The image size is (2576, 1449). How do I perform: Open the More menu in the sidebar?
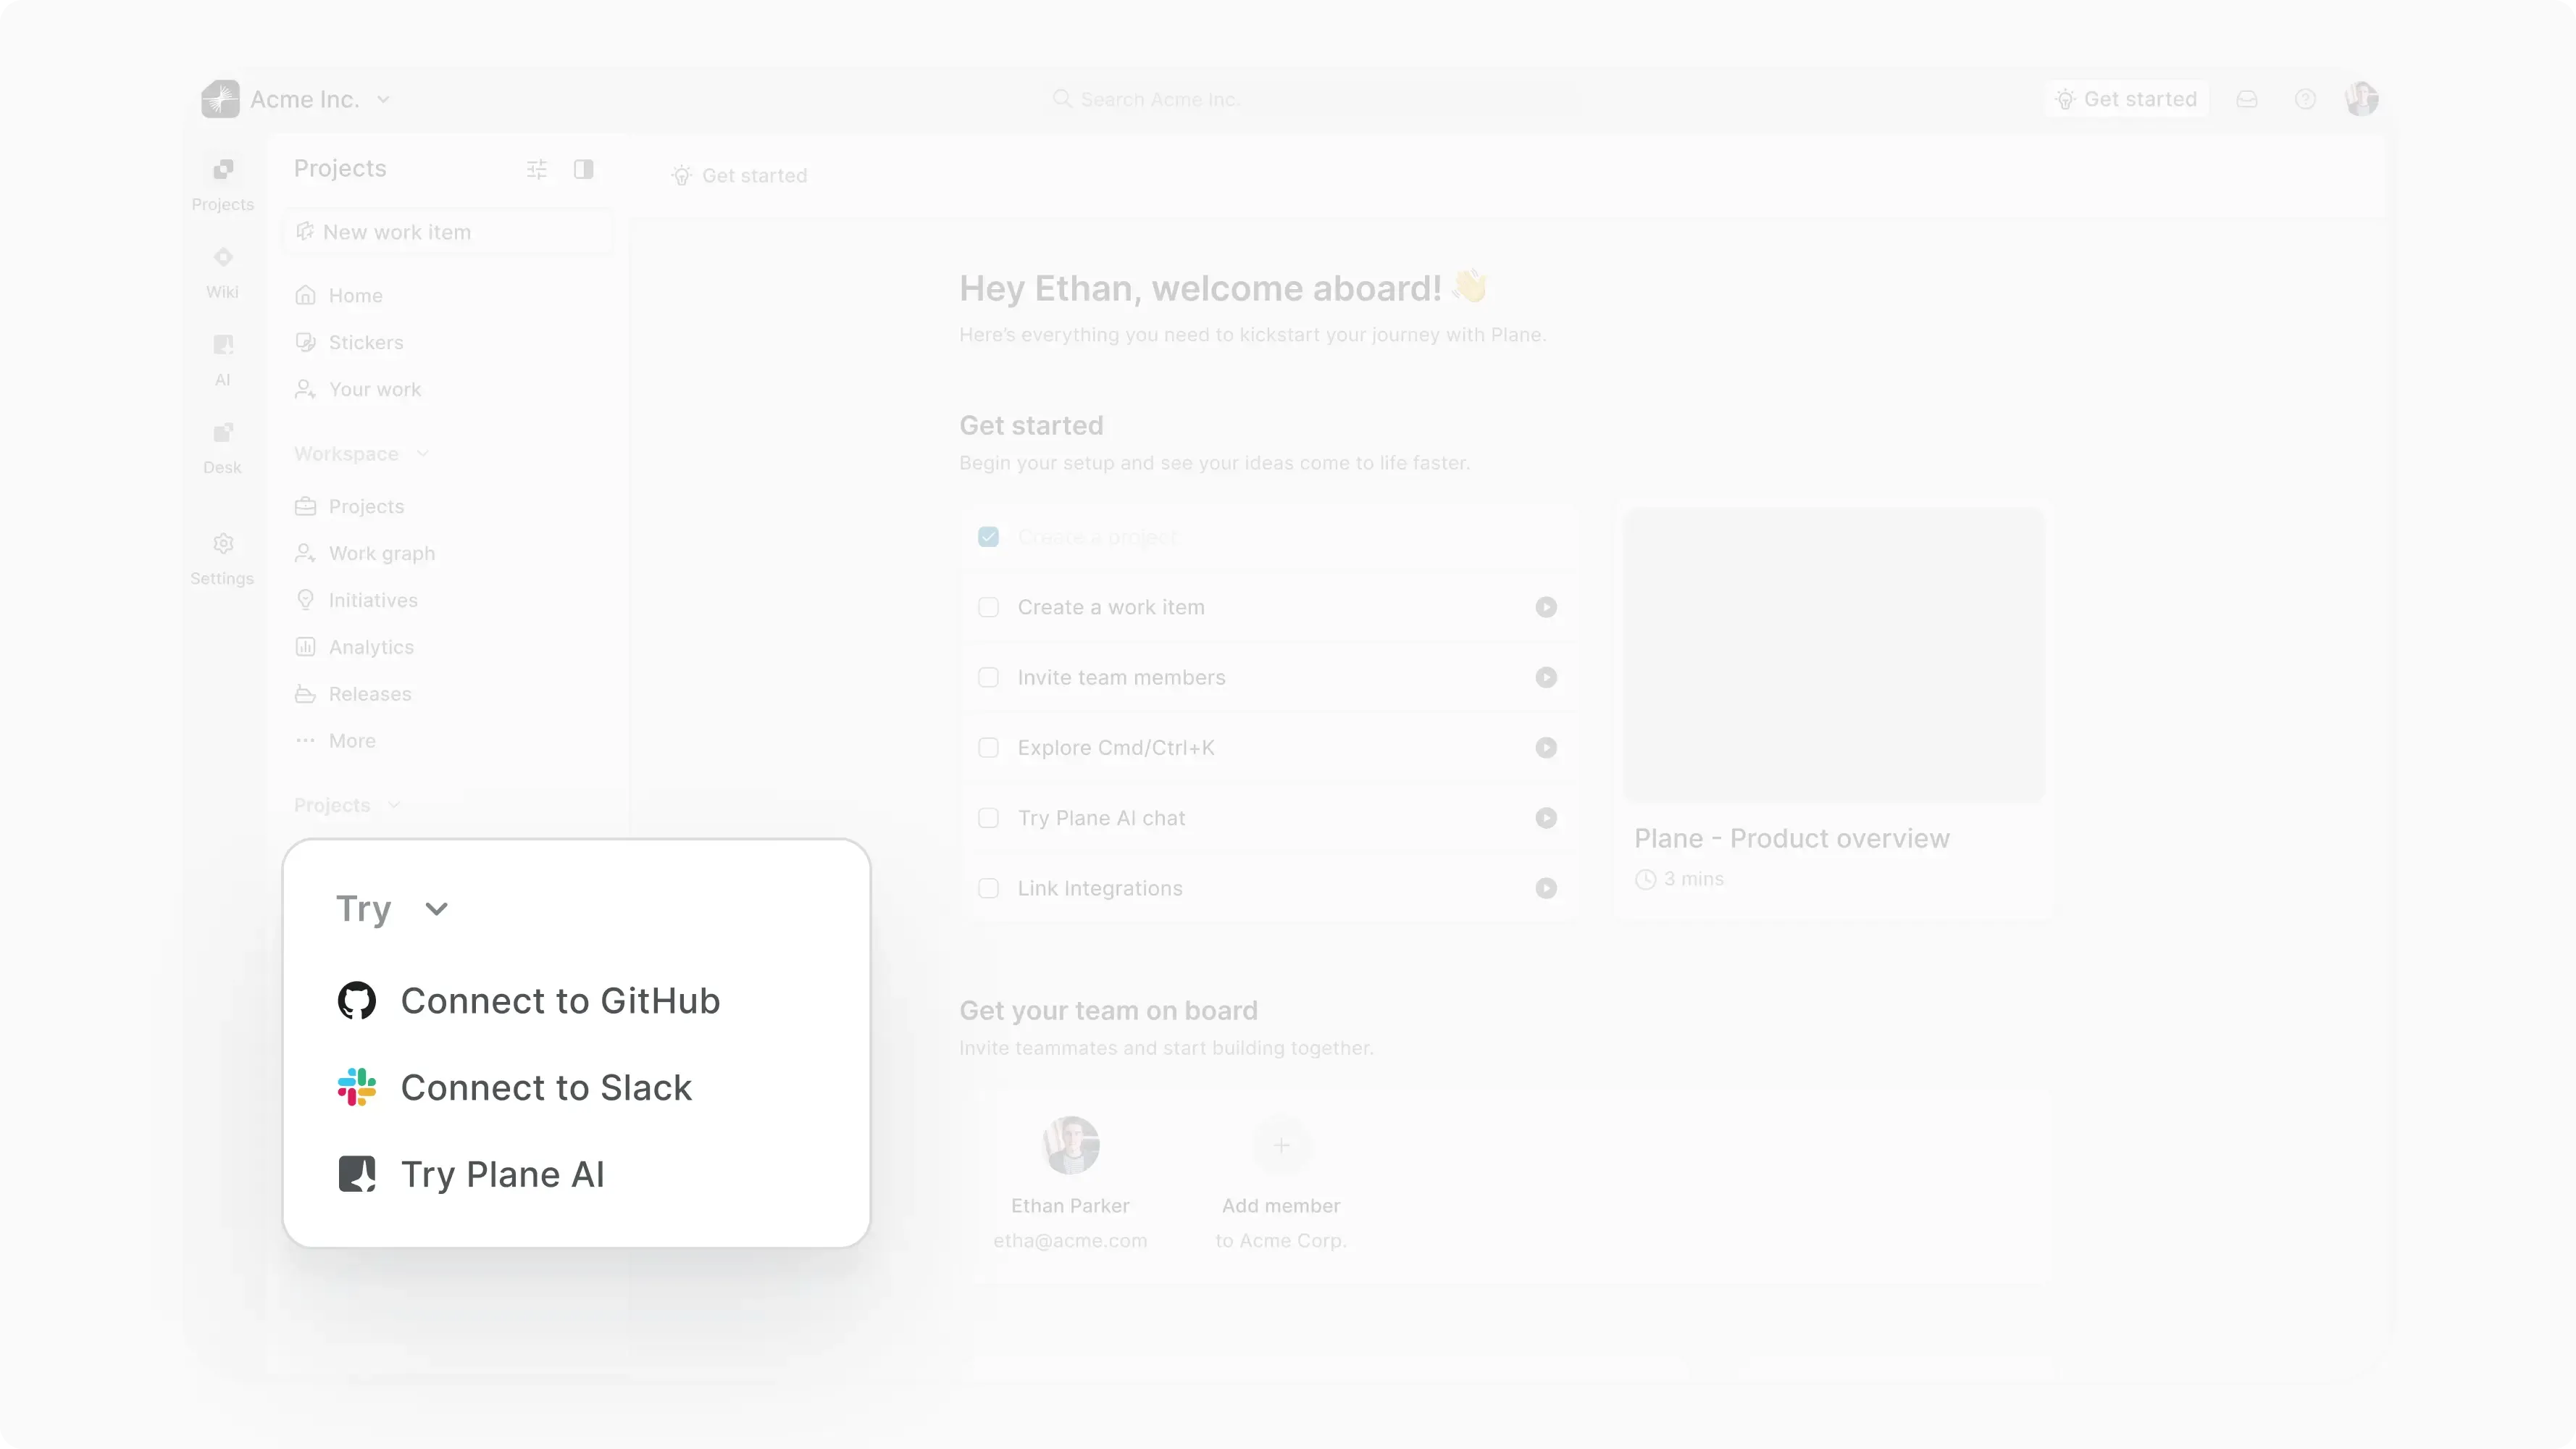pyautogui.click(x=352, y=740)
